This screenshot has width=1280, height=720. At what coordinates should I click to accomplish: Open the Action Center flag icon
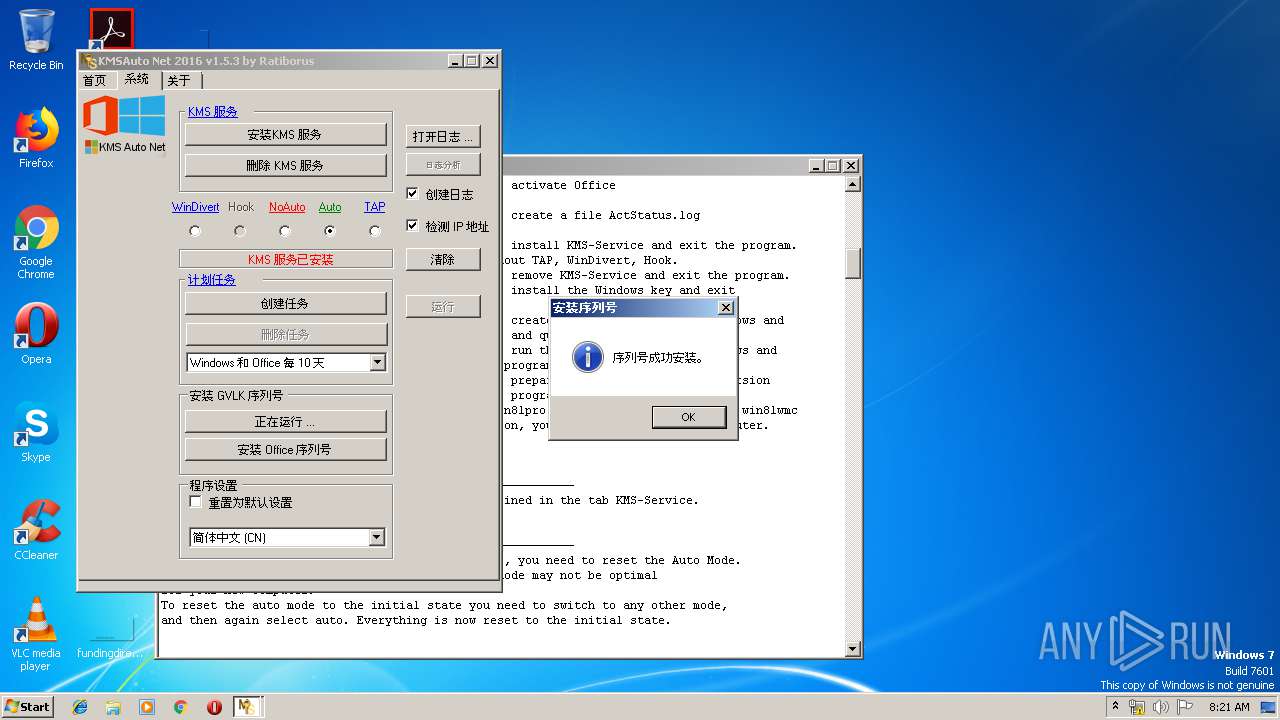coord(1185,707)
